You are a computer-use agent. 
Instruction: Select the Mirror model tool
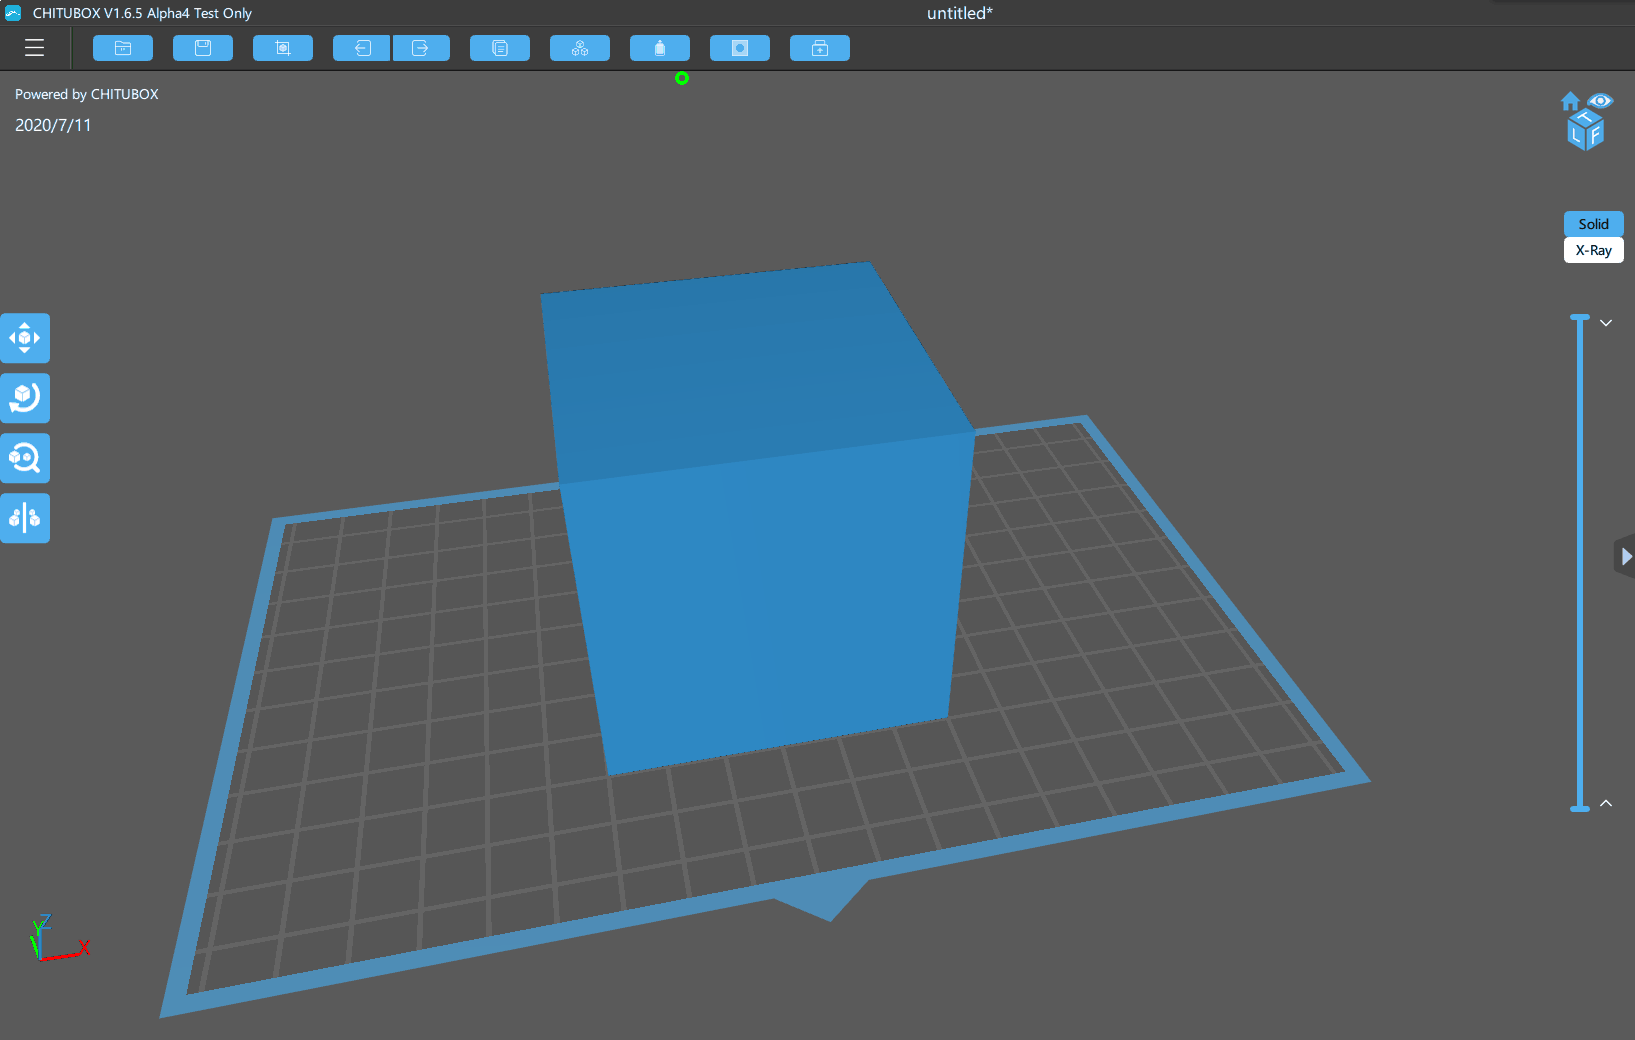25,518
